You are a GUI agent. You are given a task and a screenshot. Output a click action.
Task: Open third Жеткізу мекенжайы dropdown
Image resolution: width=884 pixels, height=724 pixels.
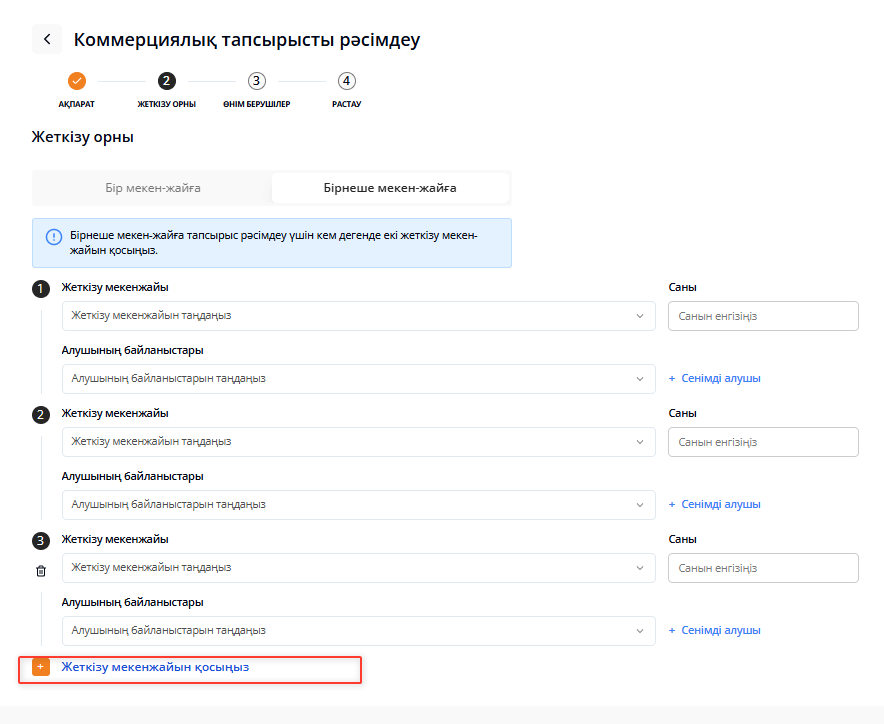[x=358, y=568]
